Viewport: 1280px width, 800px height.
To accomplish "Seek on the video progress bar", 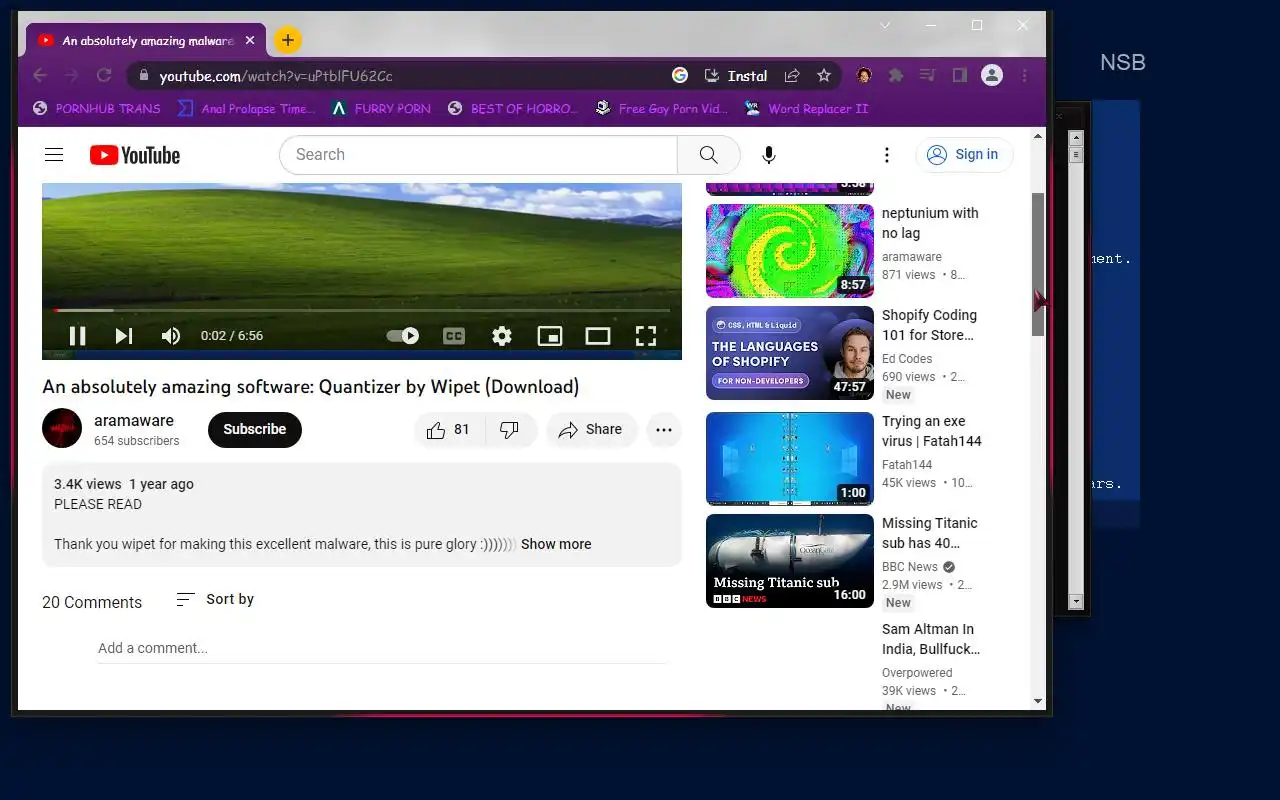I will [362, 311].
